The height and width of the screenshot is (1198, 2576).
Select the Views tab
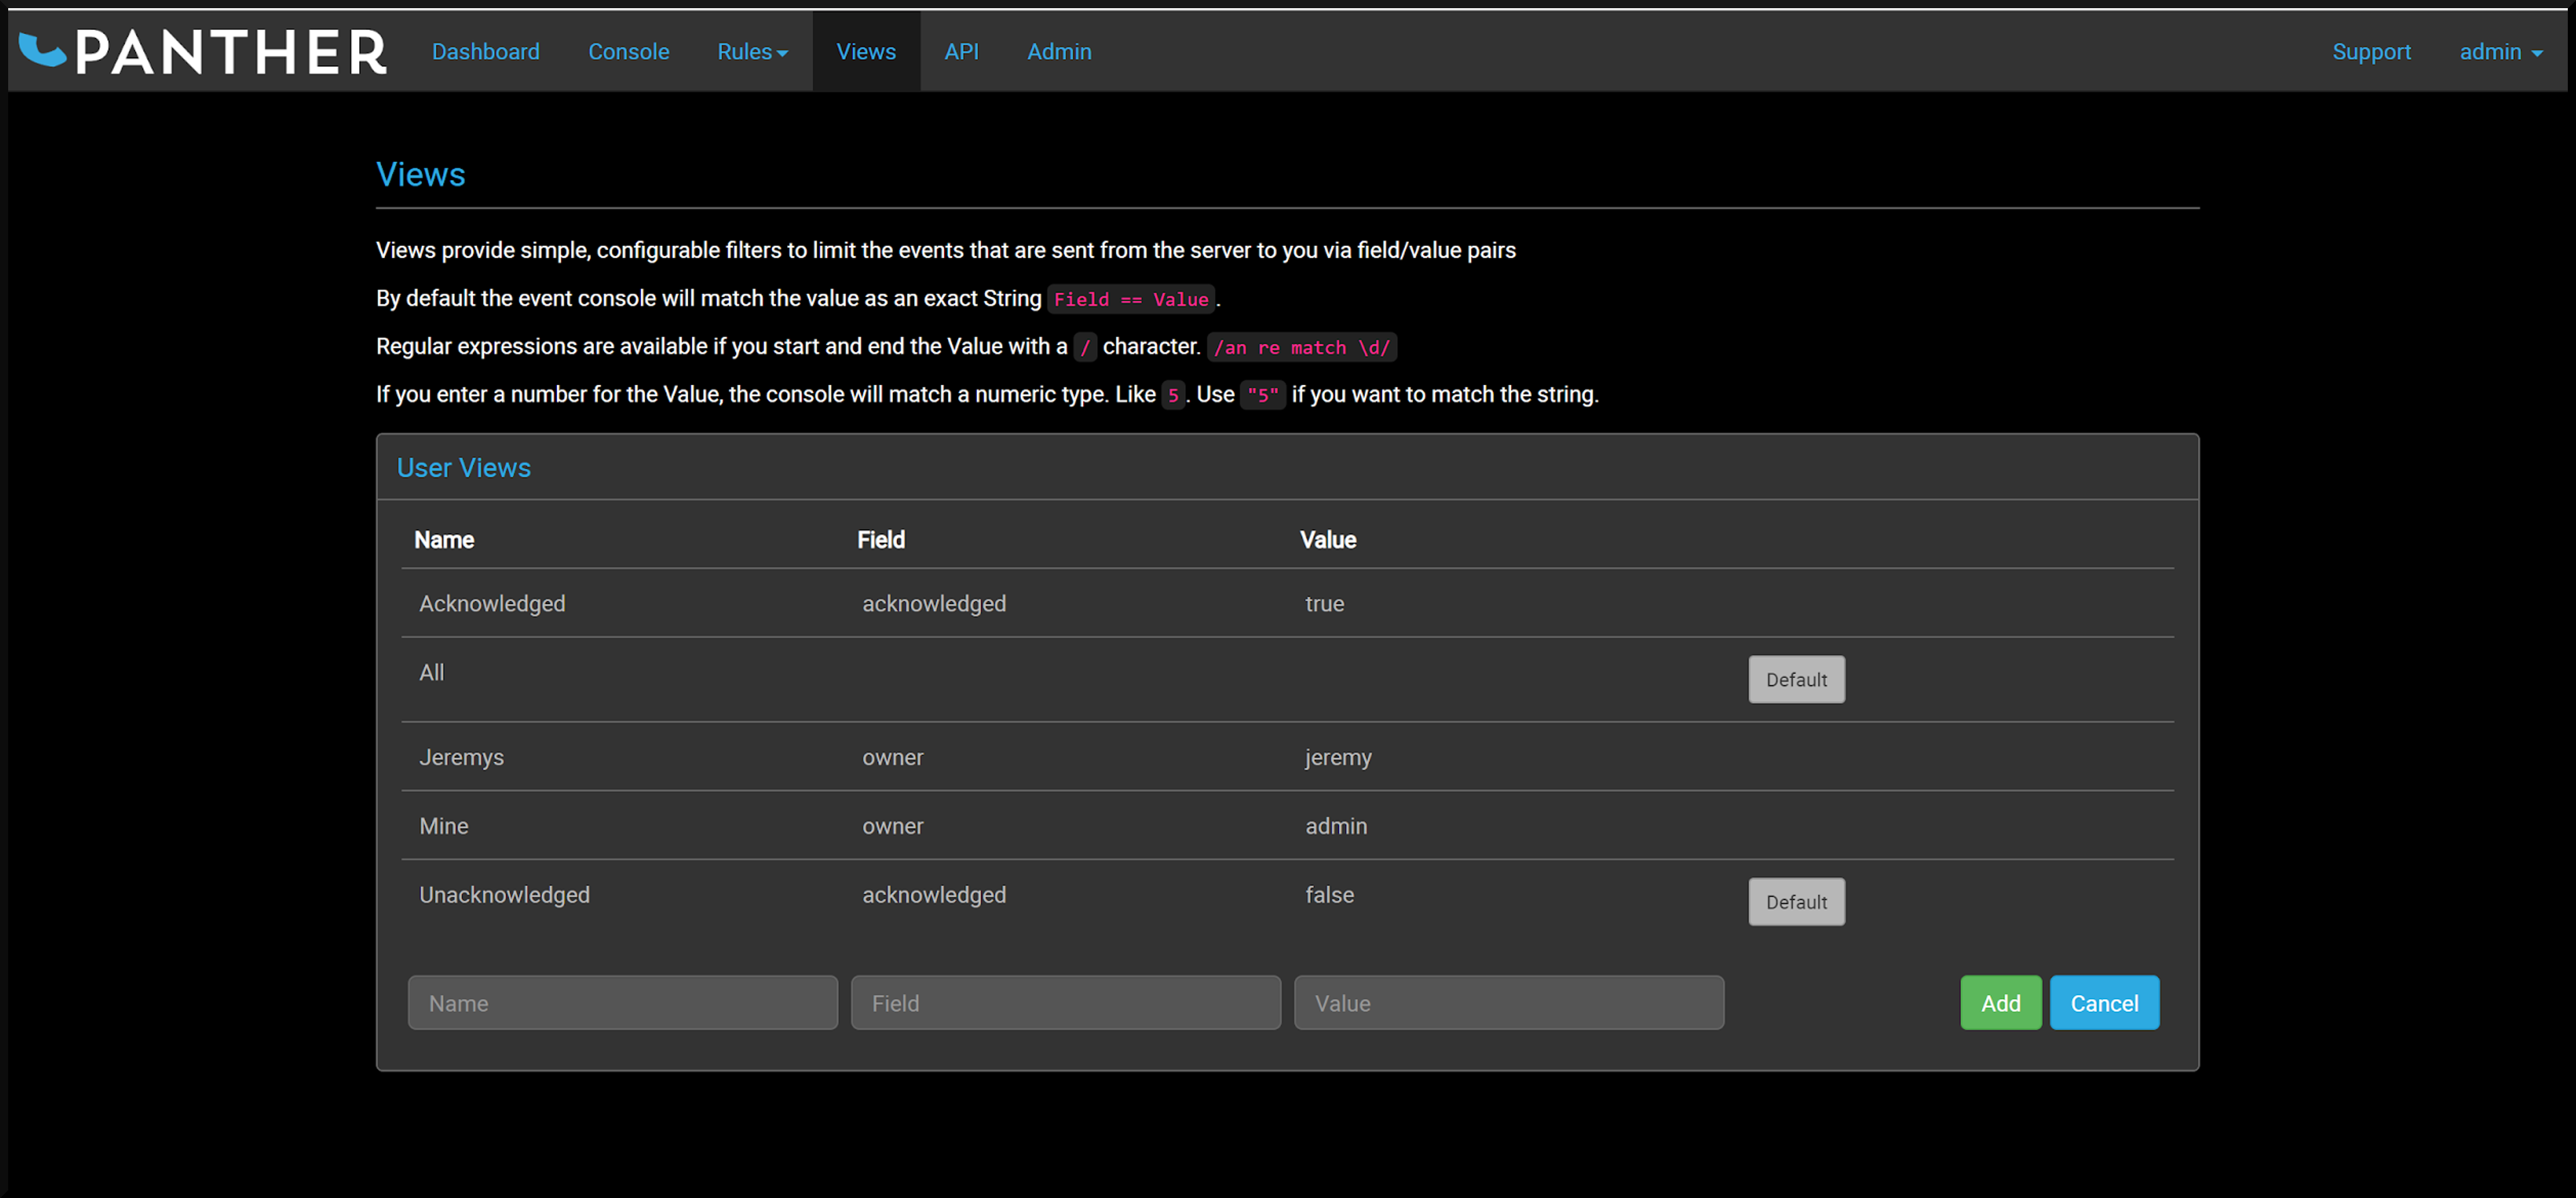(866, 51)
